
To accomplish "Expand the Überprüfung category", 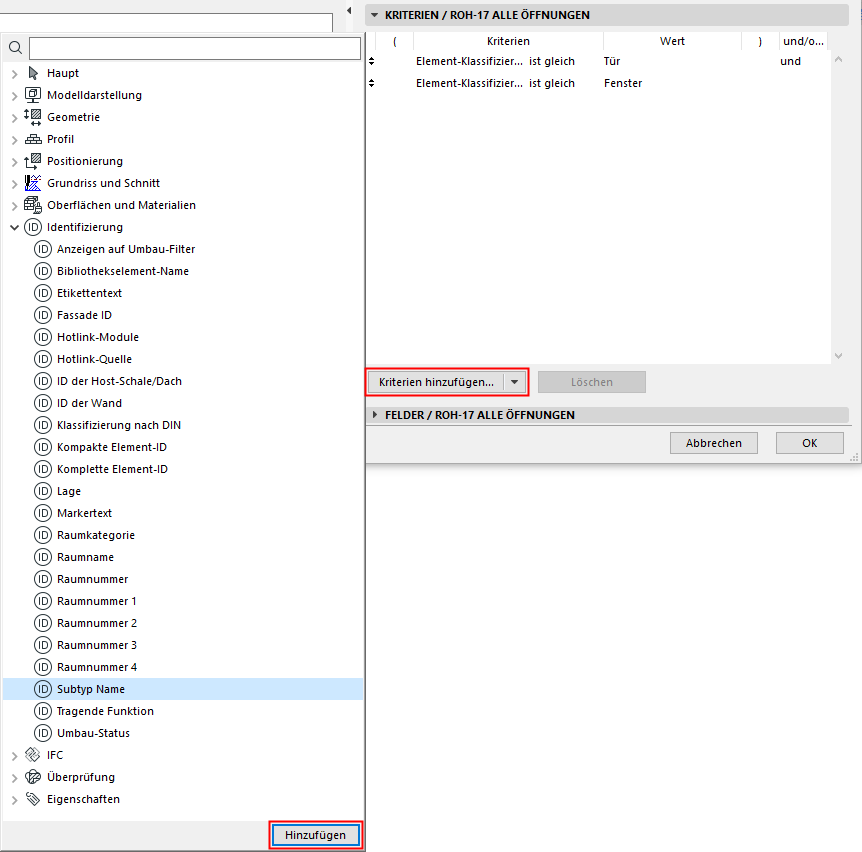I will (15, 778).
